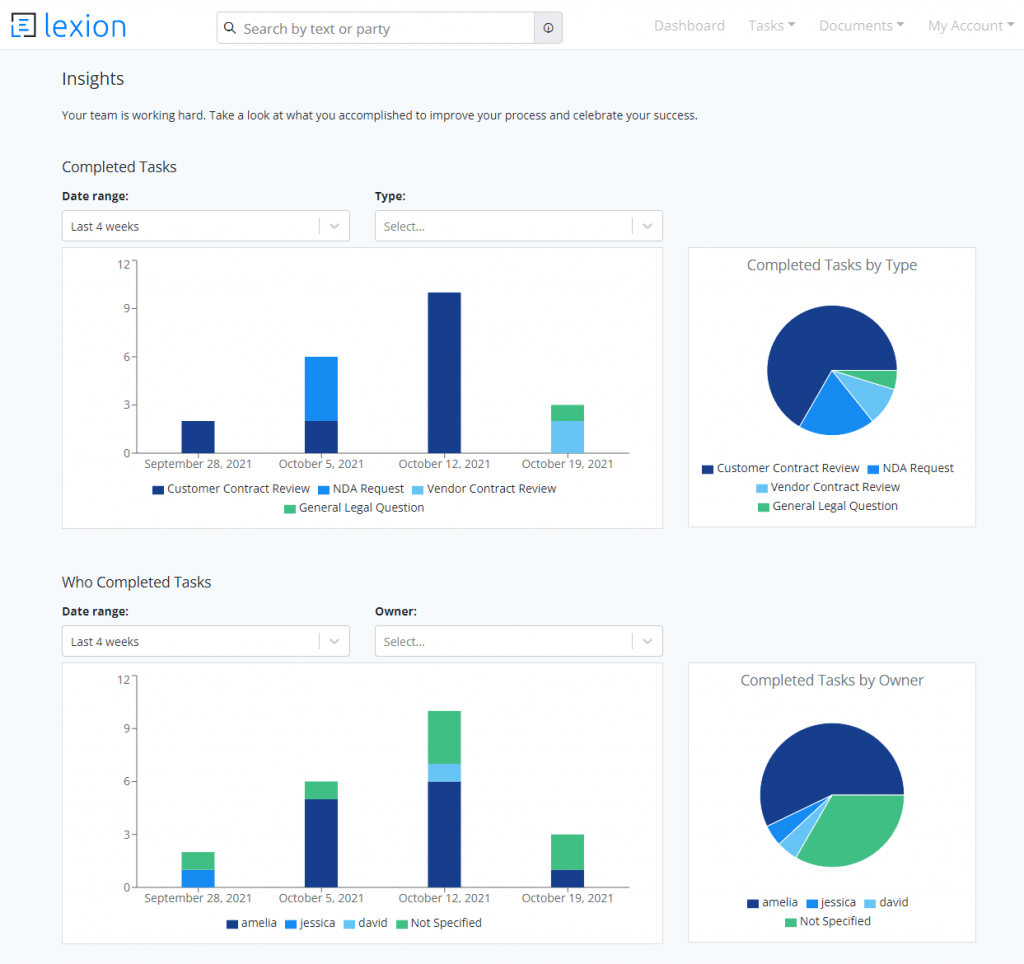Toggle amelia series in owner bar legend
Viewport: 1024px width, 964px height.
tap(252, 923)
